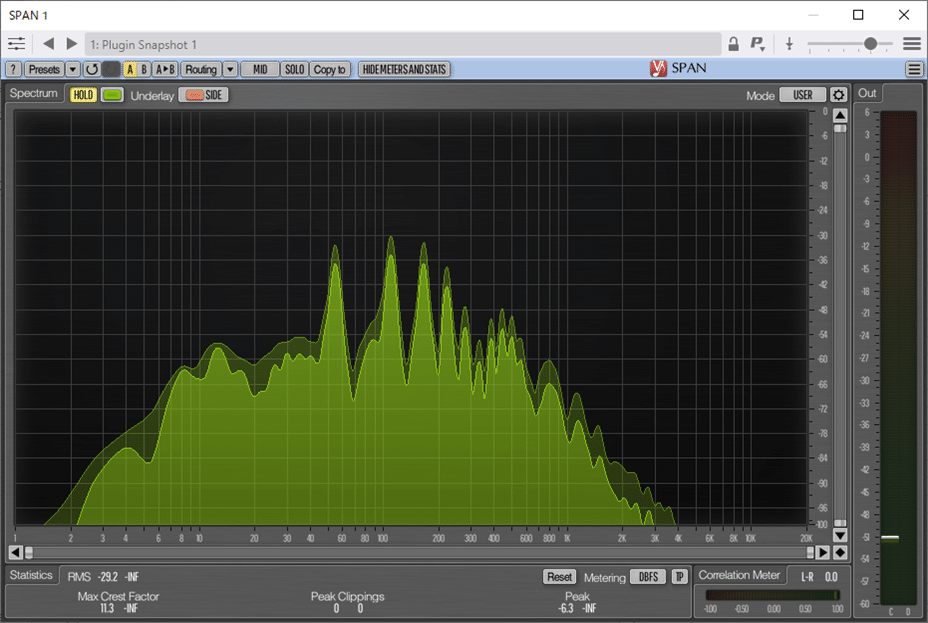Click the down arrow pin icon
The image size is (928, 623).
click(789, 44)
